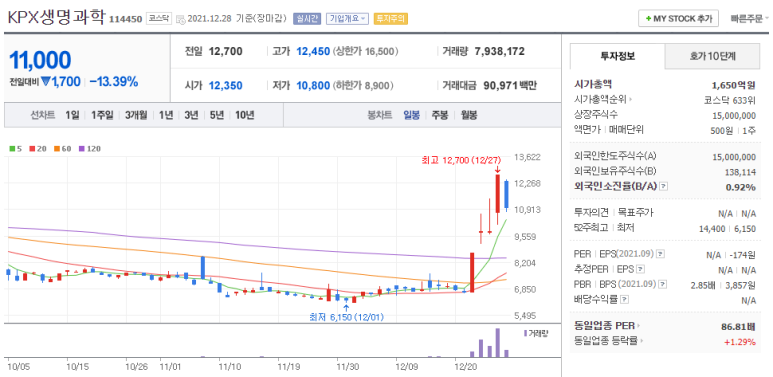This screenshot has height=377, width=773.
Task: Click the stock code 114450
Action: click(126, 19)
